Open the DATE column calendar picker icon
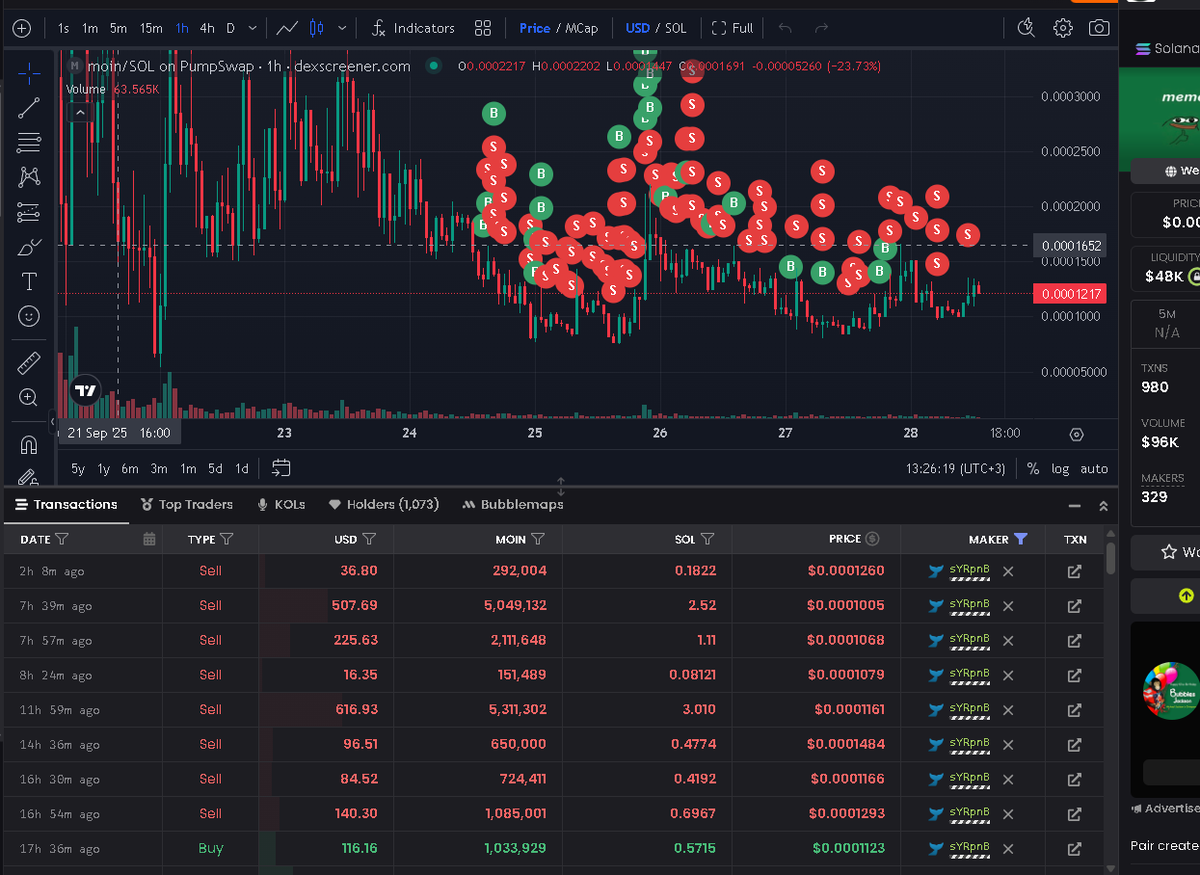Screen dimensions: 1200x875 [149, 539]
